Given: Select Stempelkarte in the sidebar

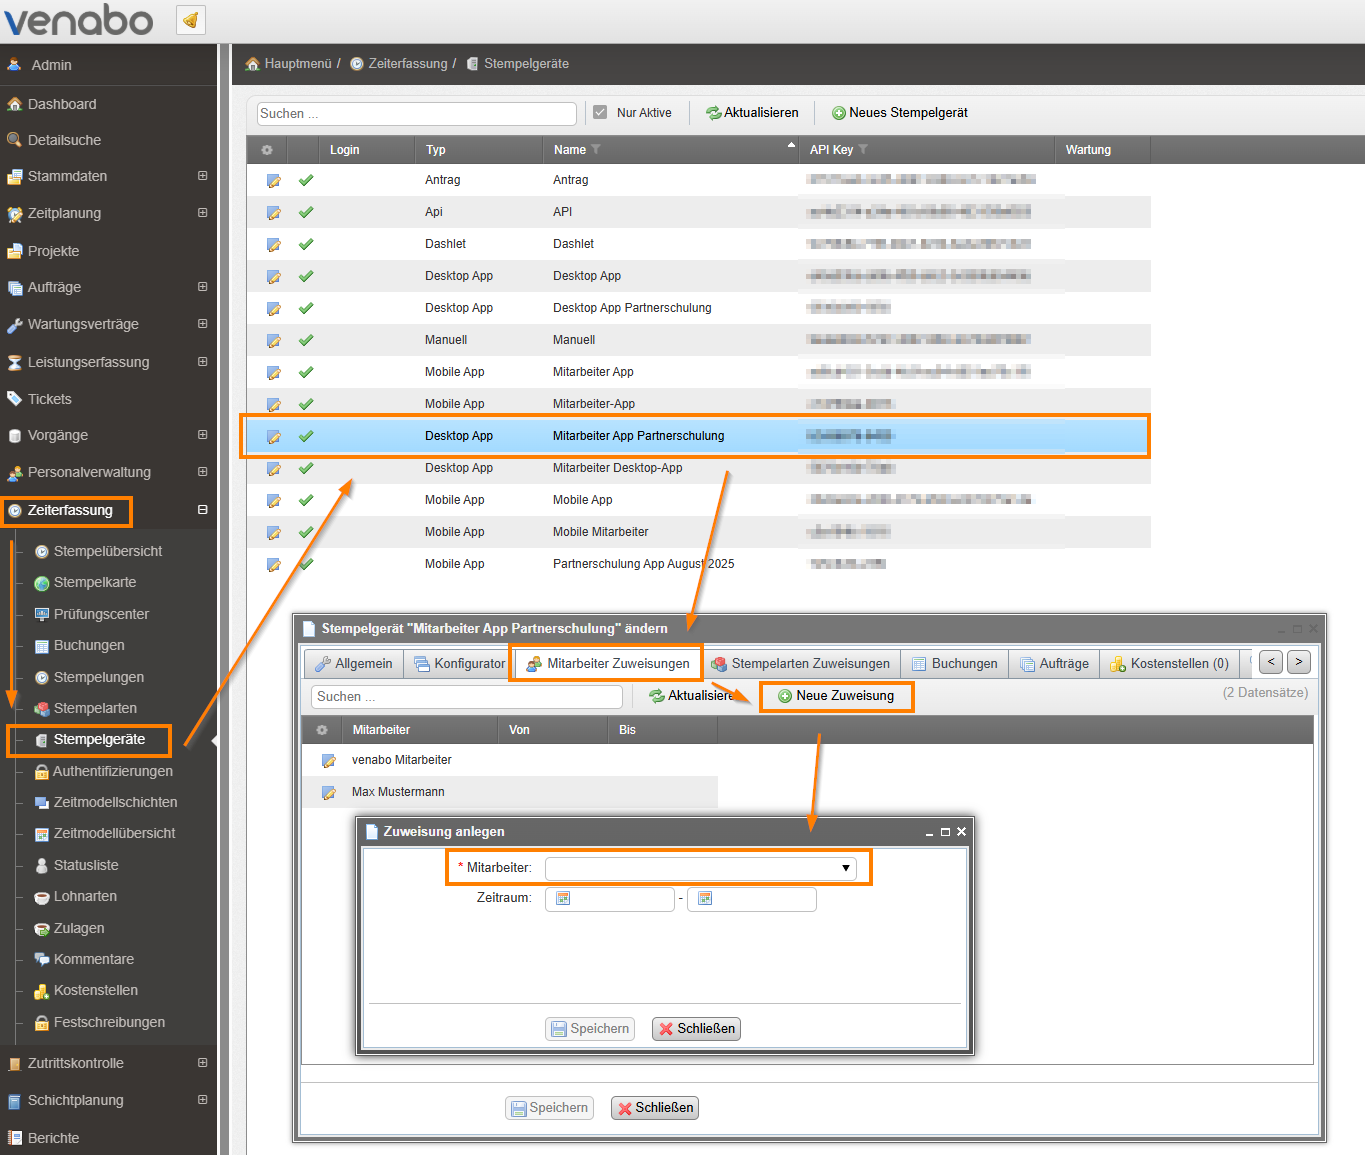Looking at the screenshot, I should [x=94, y=583].
